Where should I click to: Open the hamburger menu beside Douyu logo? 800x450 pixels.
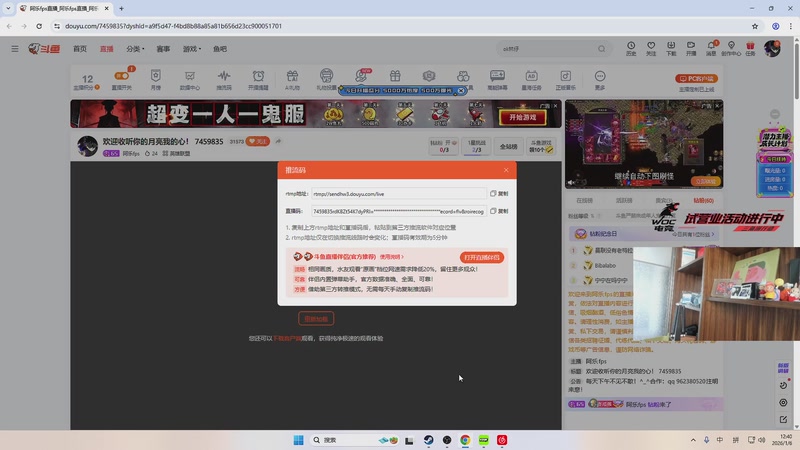[x=15, y=49]
